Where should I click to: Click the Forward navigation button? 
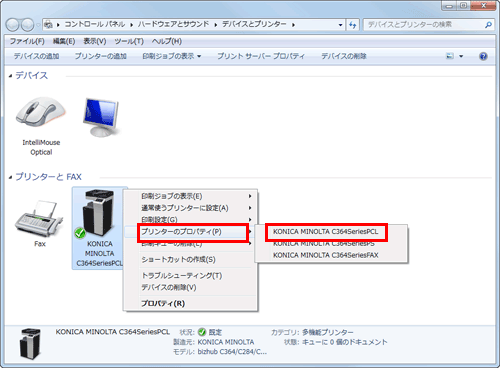[x=27, y=25]
